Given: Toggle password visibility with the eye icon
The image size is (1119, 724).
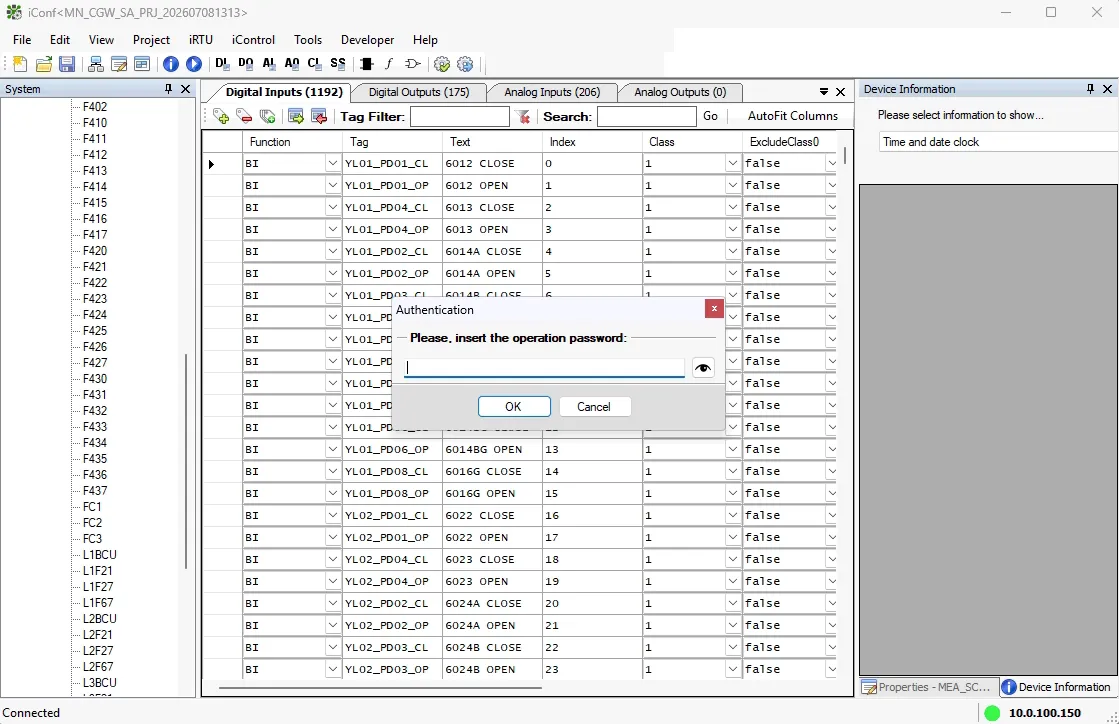Looking at the screenshot, I should click(703, 368).
